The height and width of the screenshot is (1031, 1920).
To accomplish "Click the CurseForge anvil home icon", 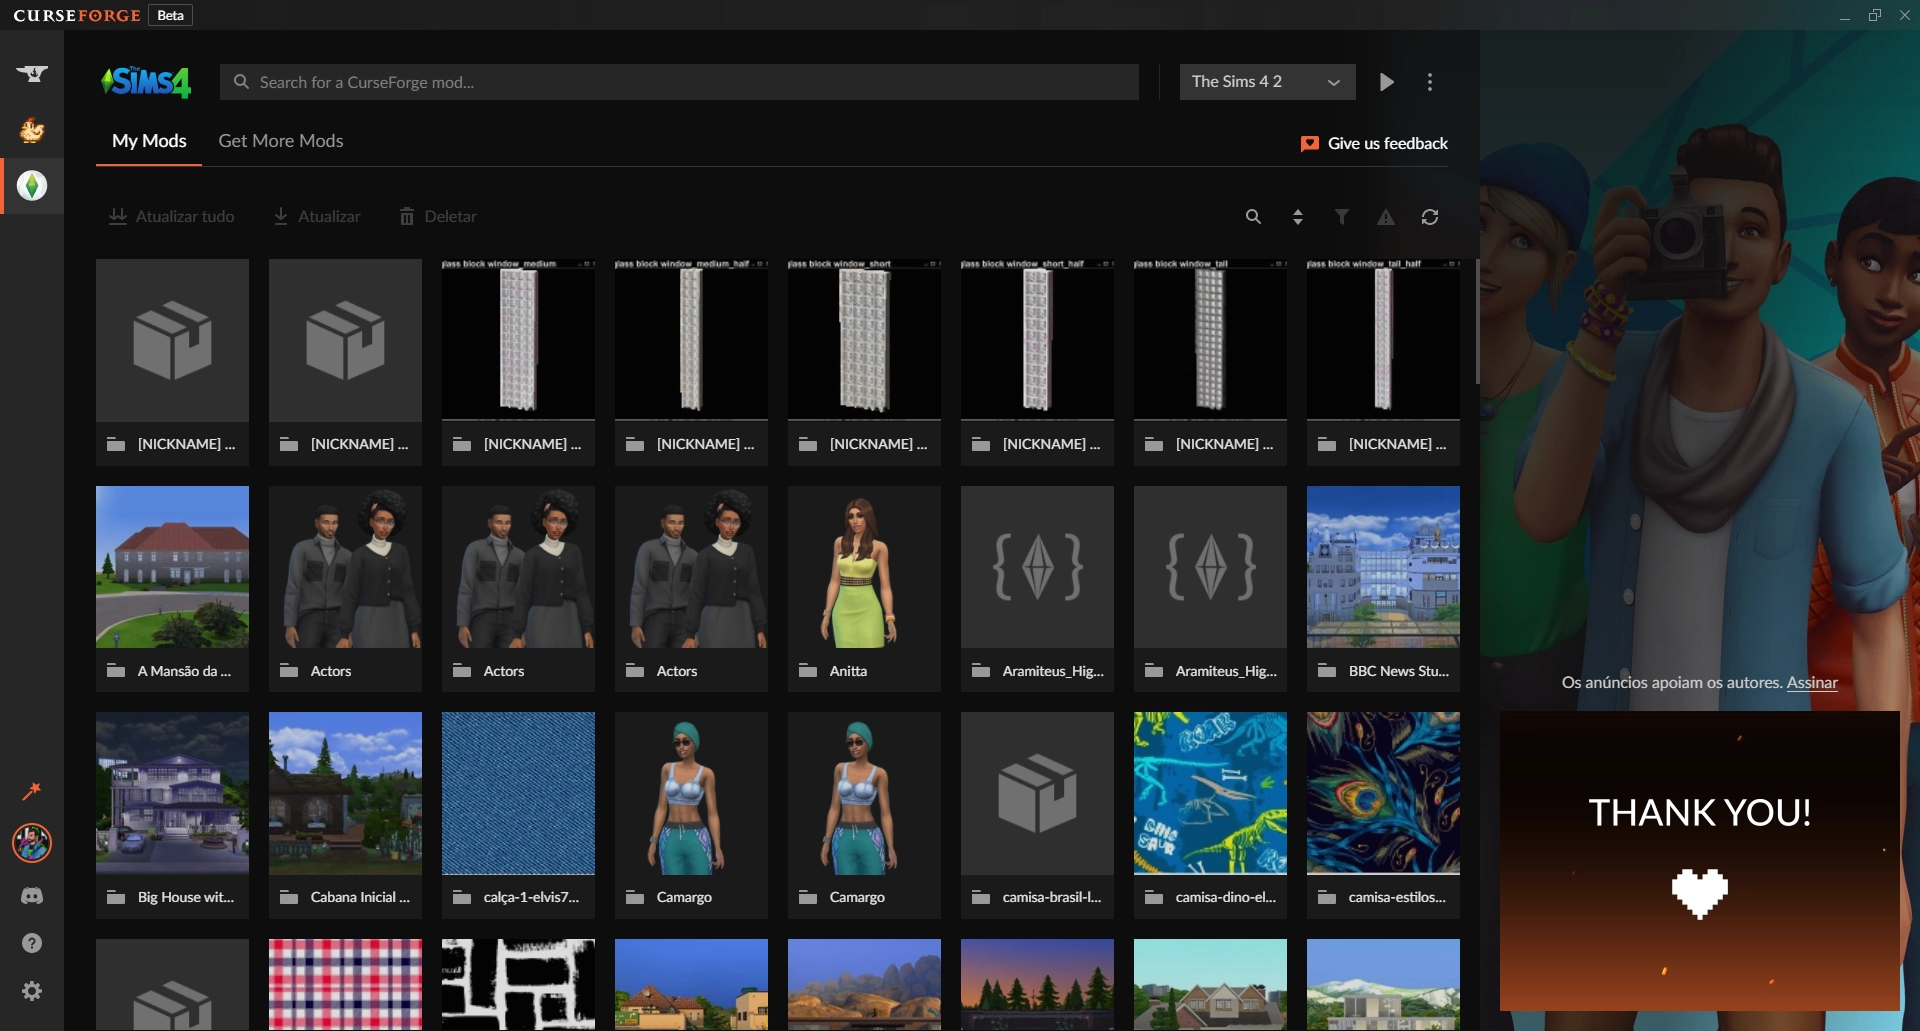I will pos(32,73).
